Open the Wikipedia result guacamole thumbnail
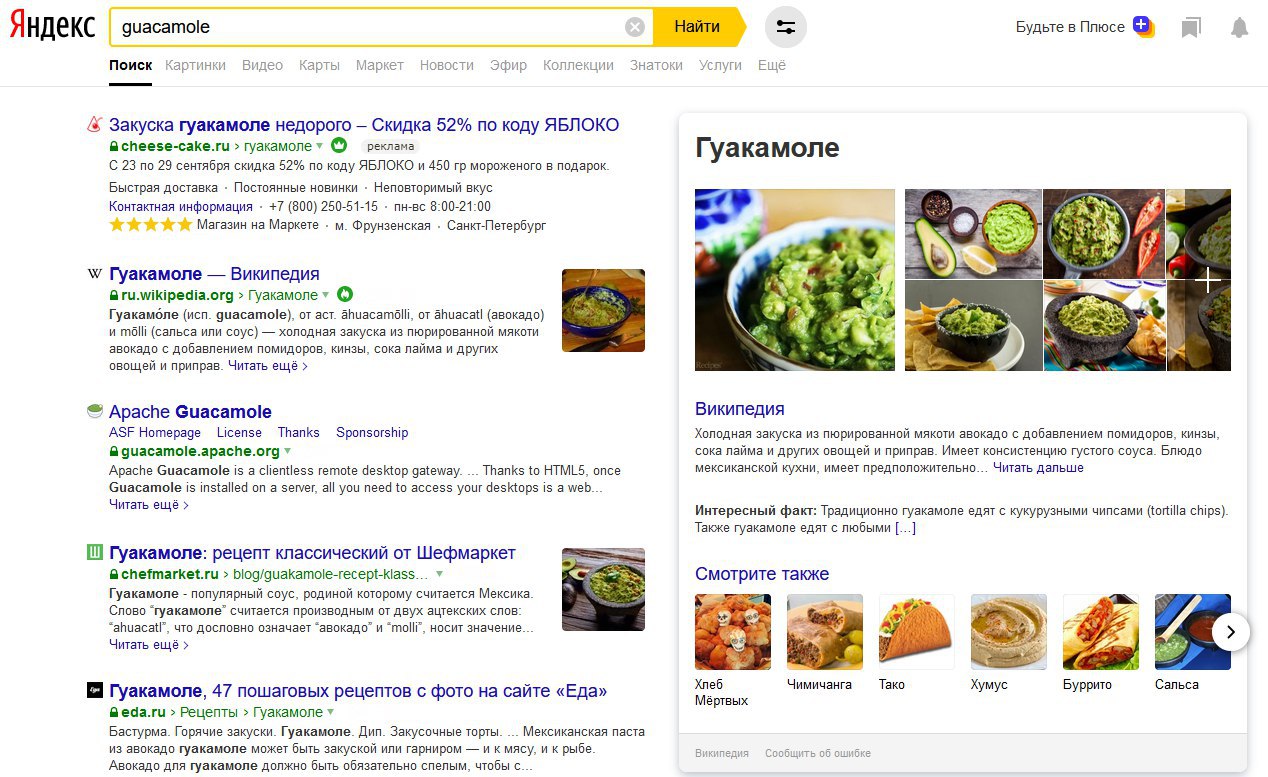Image resolution: width=1268 pixels, height=777 pixels. 603,310
